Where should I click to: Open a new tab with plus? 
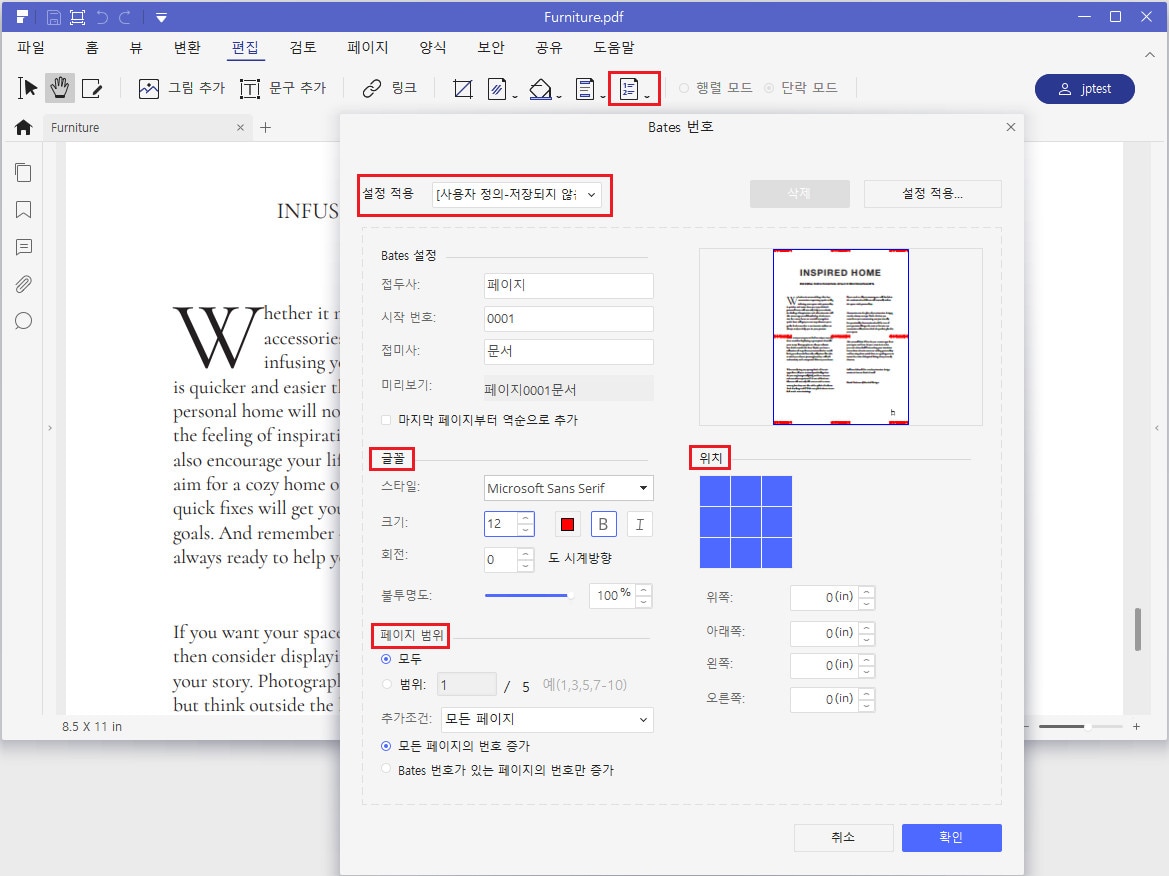point(265,127)
